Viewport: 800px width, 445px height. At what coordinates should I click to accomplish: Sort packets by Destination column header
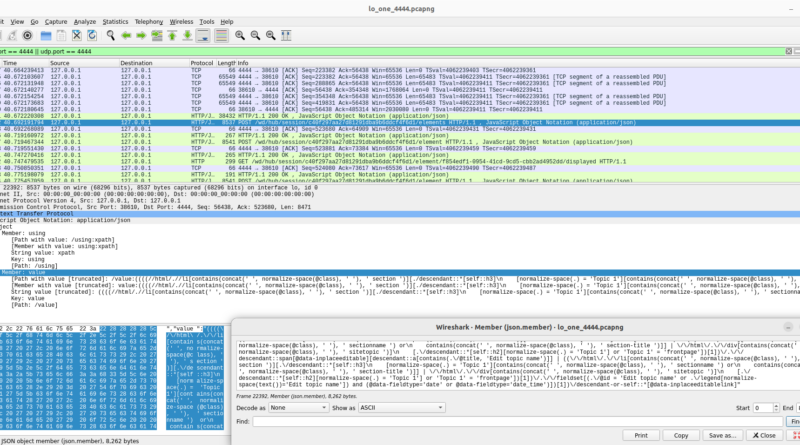pyautogui.click(x=154, y=63)
